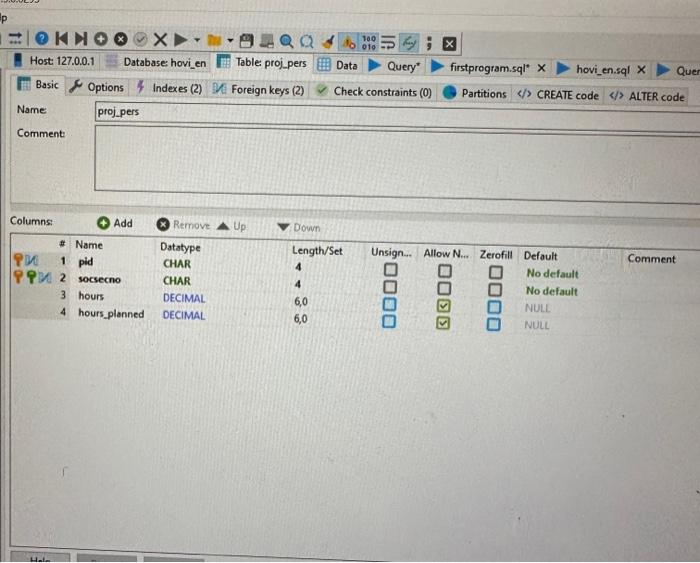
Task: Click the save as snippet icon
Action: point(267,41)
